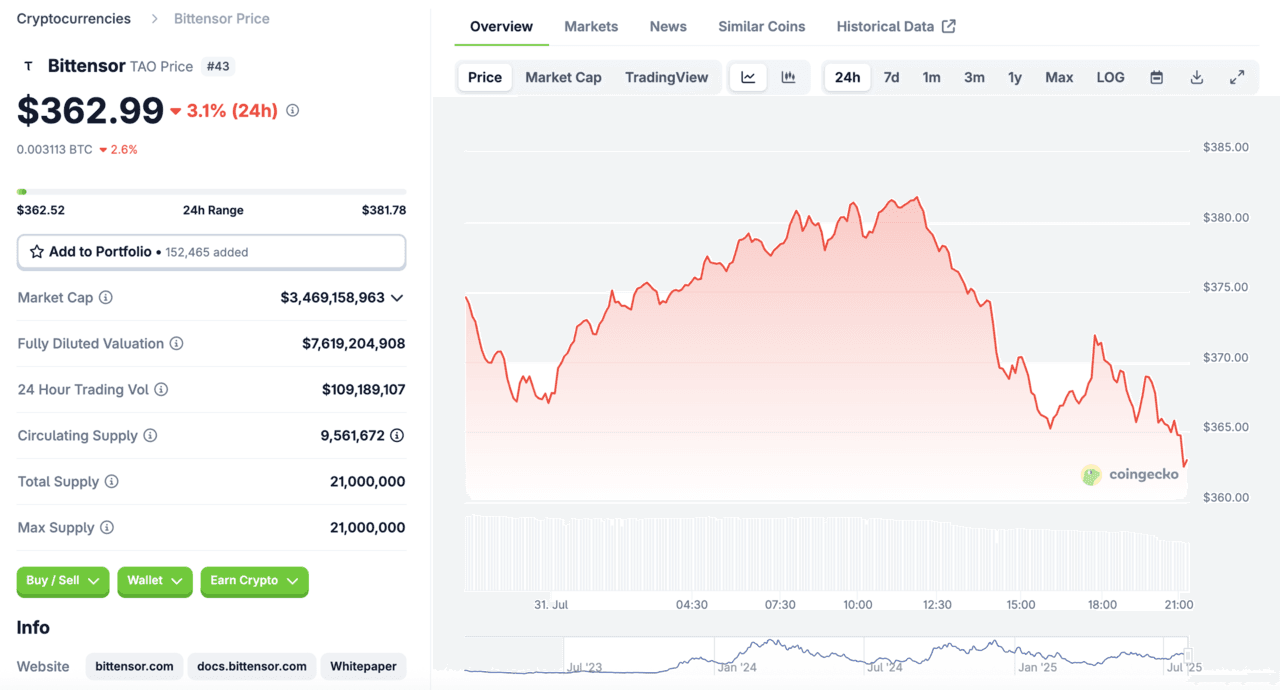Open the Whitepaper link
This screenshot has width=1280, height=690.
[x=363, y=666]
